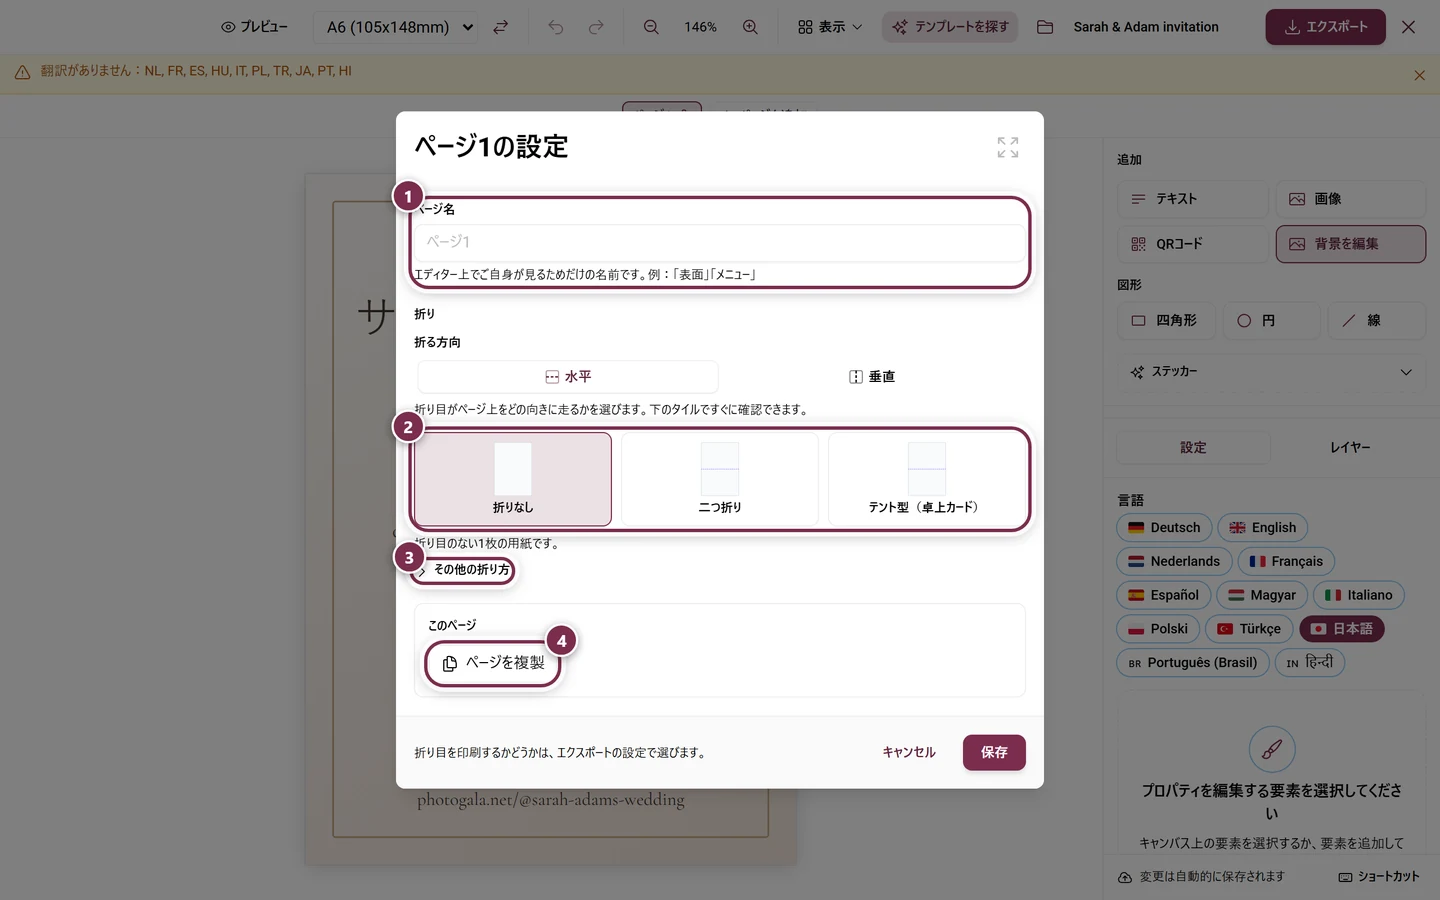
Task: Save page settings with 保存
Action: [x=994, y=753]
